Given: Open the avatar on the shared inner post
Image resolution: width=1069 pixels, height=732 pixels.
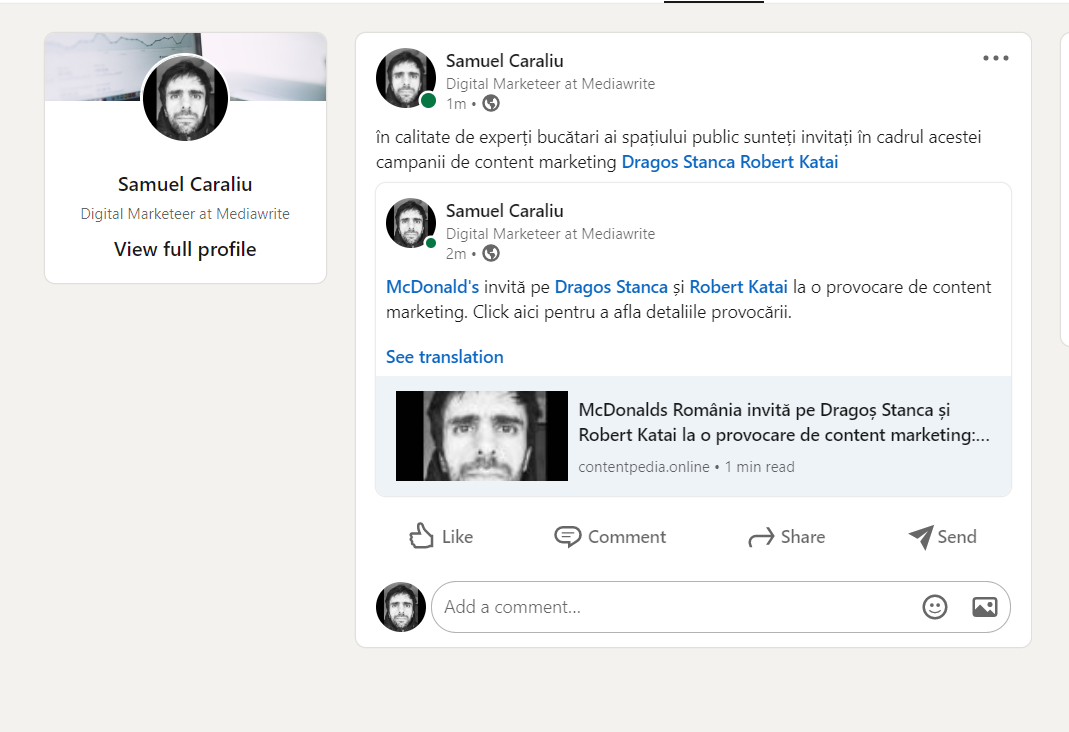Looking at the screenshot, I should (x=411, y=223).
